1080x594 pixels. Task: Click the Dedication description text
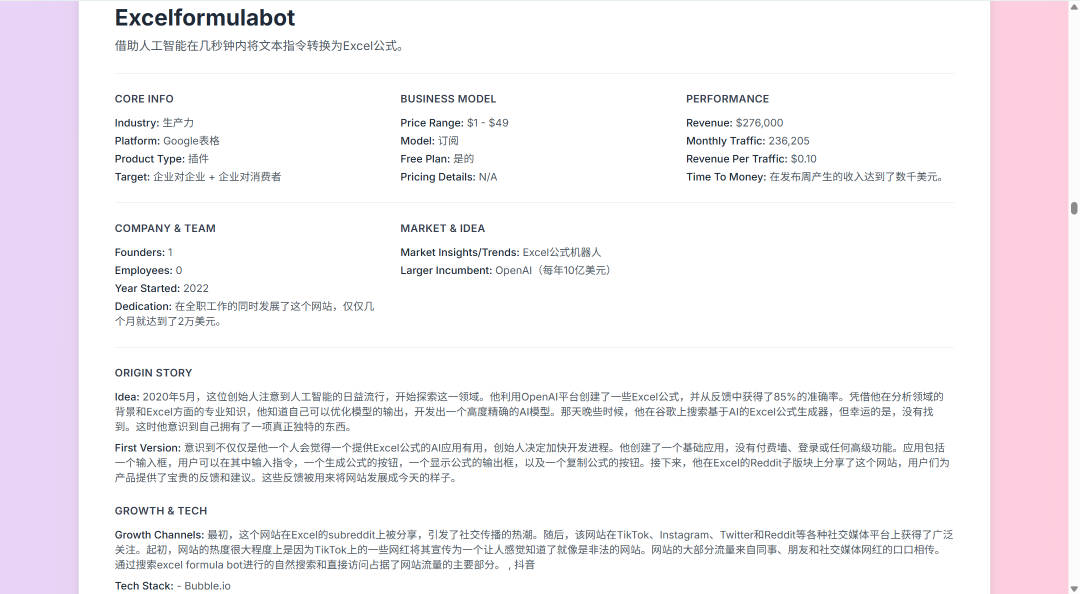coord(245,314)
